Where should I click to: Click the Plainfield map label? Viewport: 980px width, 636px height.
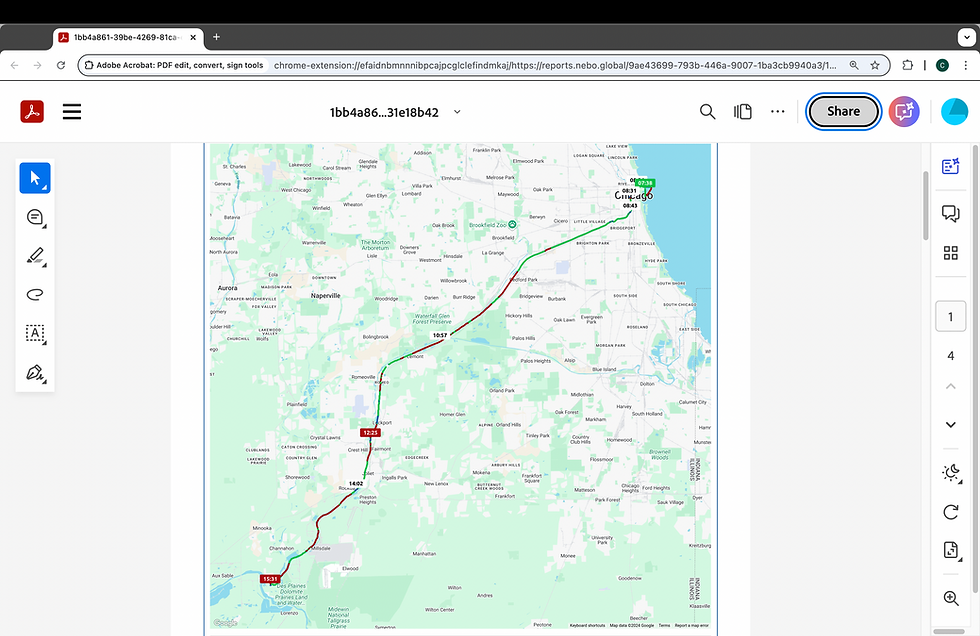pos(297,404)
